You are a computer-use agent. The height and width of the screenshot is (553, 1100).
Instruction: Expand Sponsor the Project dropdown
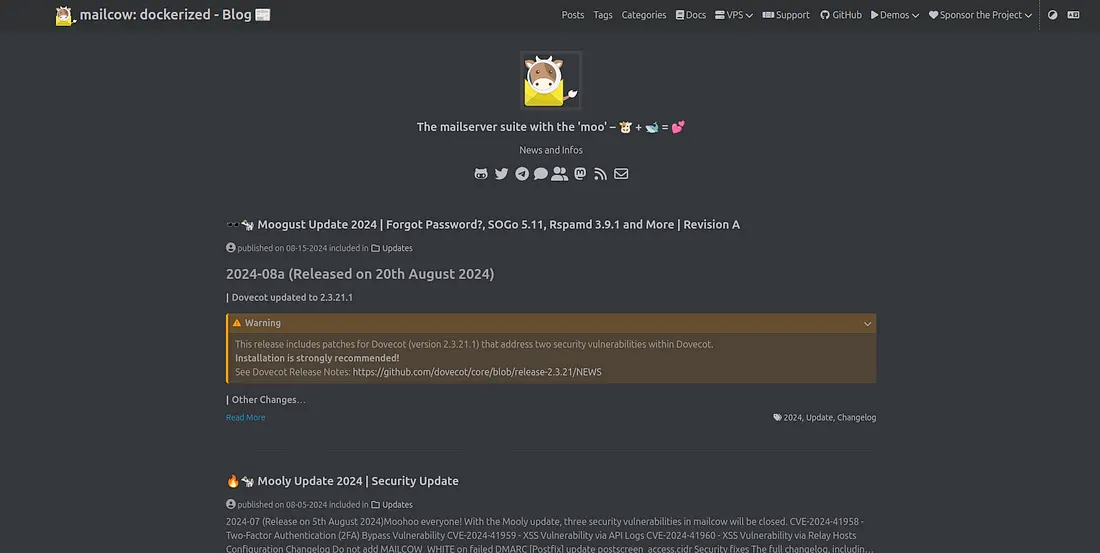pyautogui.click(x=980, y=15)
